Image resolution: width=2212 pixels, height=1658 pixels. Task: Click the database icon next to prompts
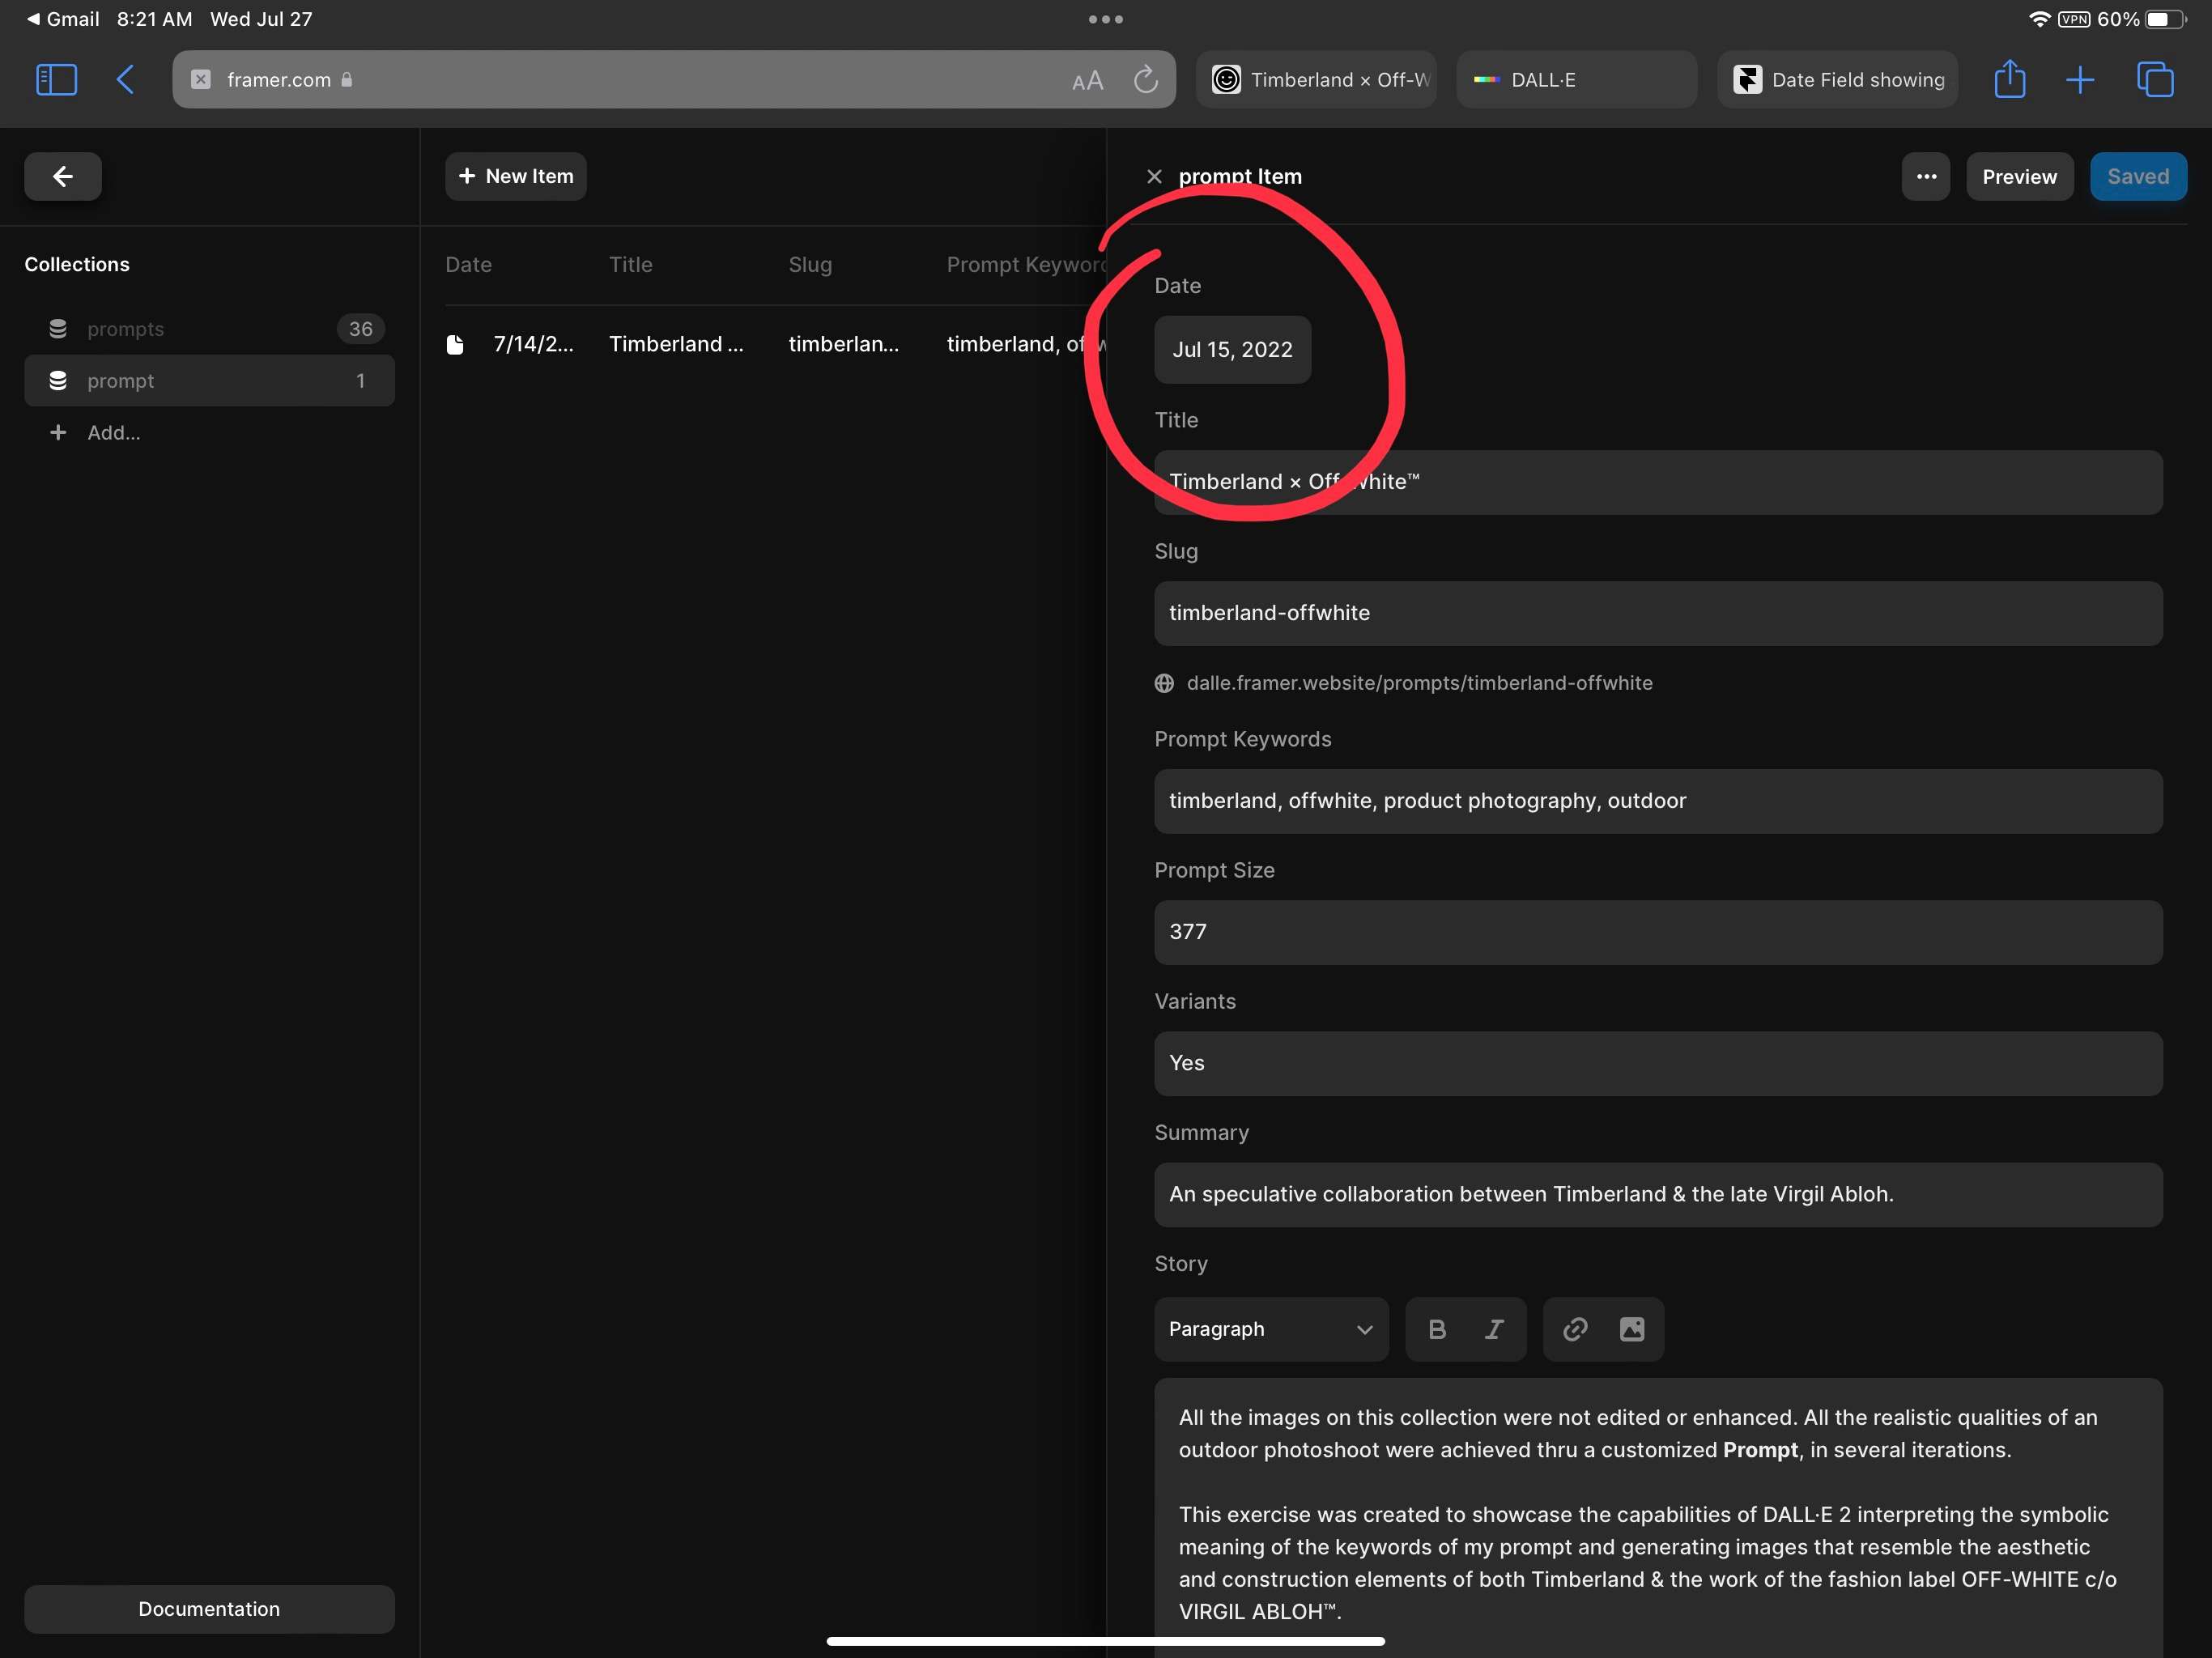tap(58, 329)
